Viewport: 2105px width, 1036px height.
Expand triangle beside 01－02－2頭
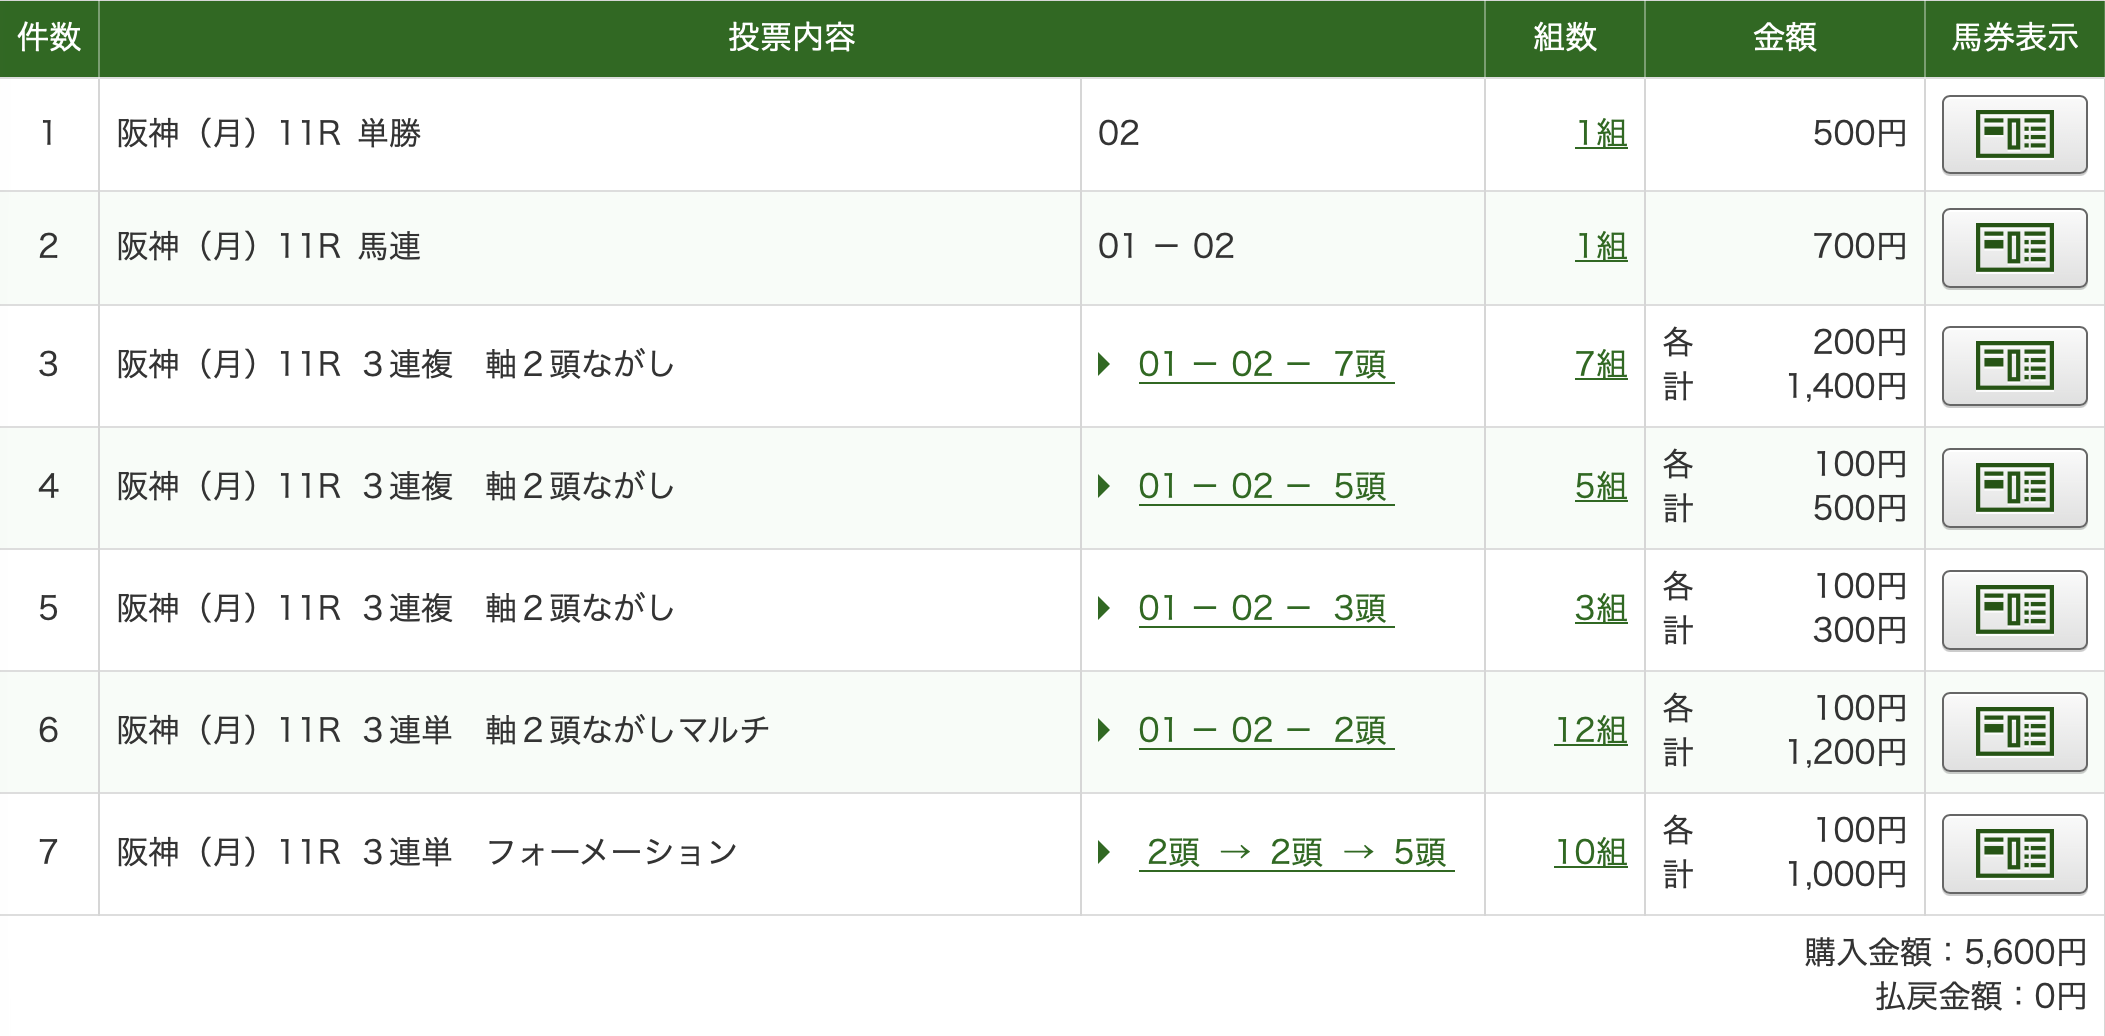tap(1104, 730)
